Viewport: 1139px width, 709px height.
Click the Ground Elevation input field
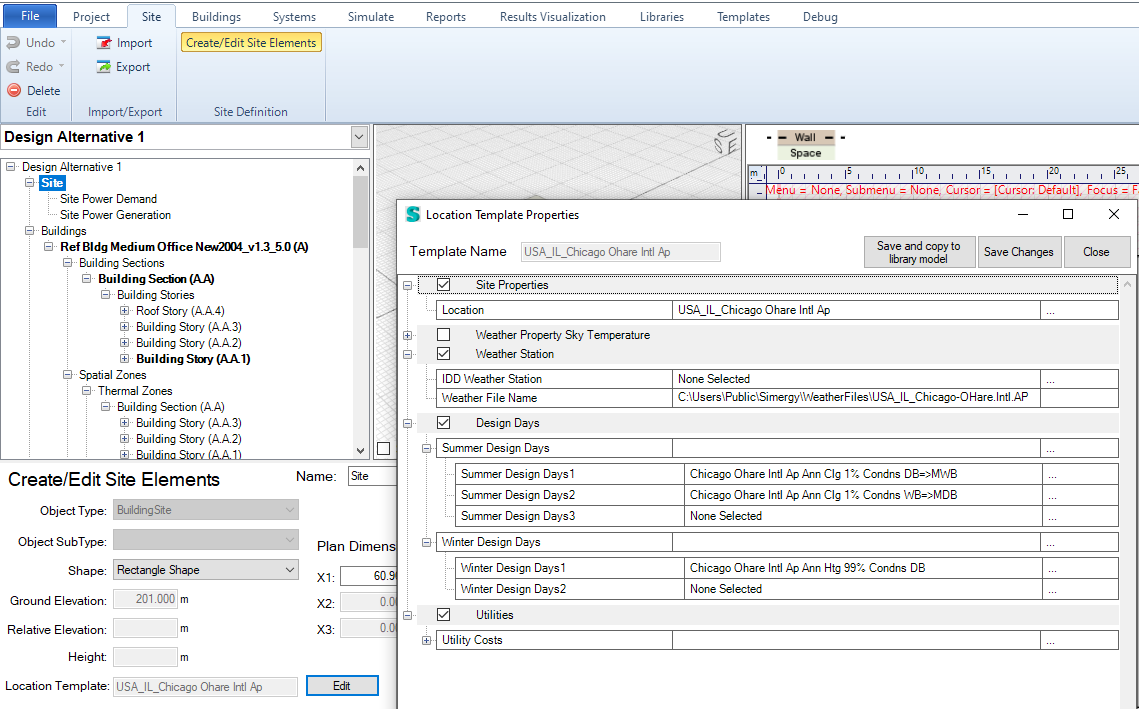click(x=145, y=599)
